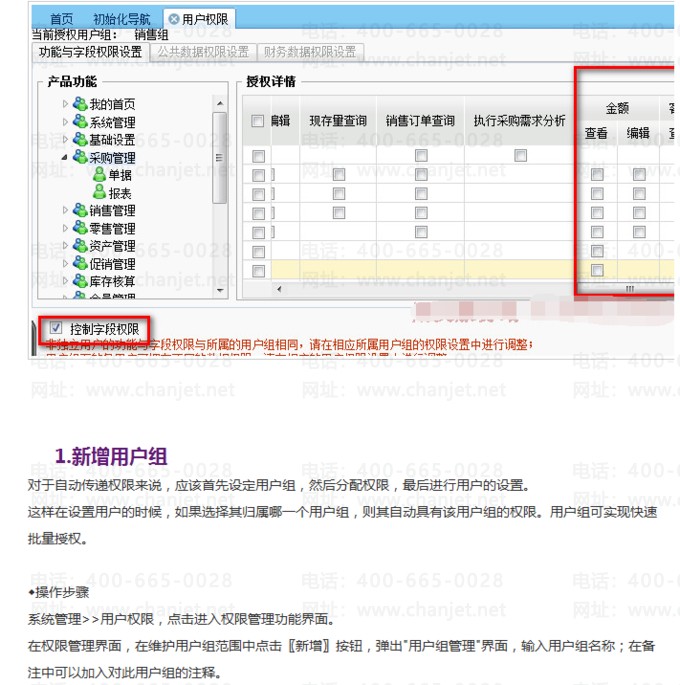Click the 库存核算 group icon
Screen dimensions: 680x685
pos(80,281)
